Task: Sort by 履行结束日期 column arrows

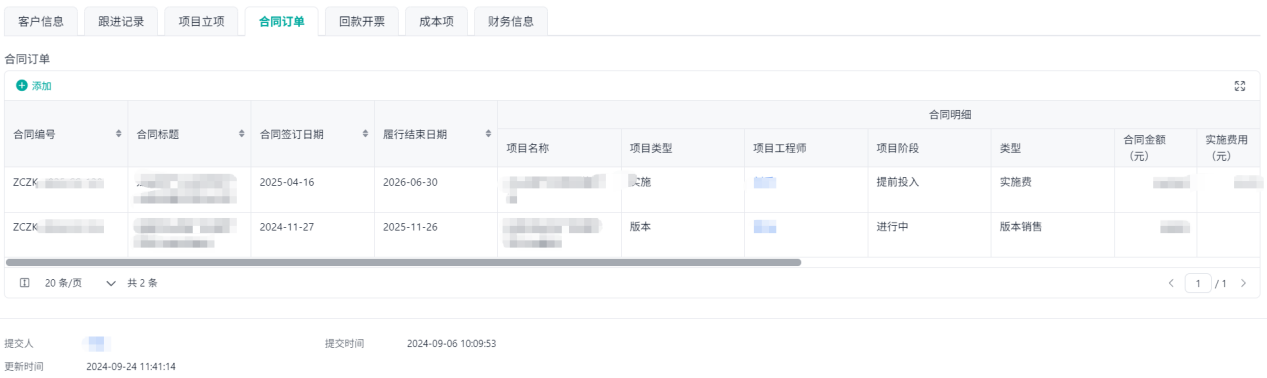Action: click(x=488, y=134)
